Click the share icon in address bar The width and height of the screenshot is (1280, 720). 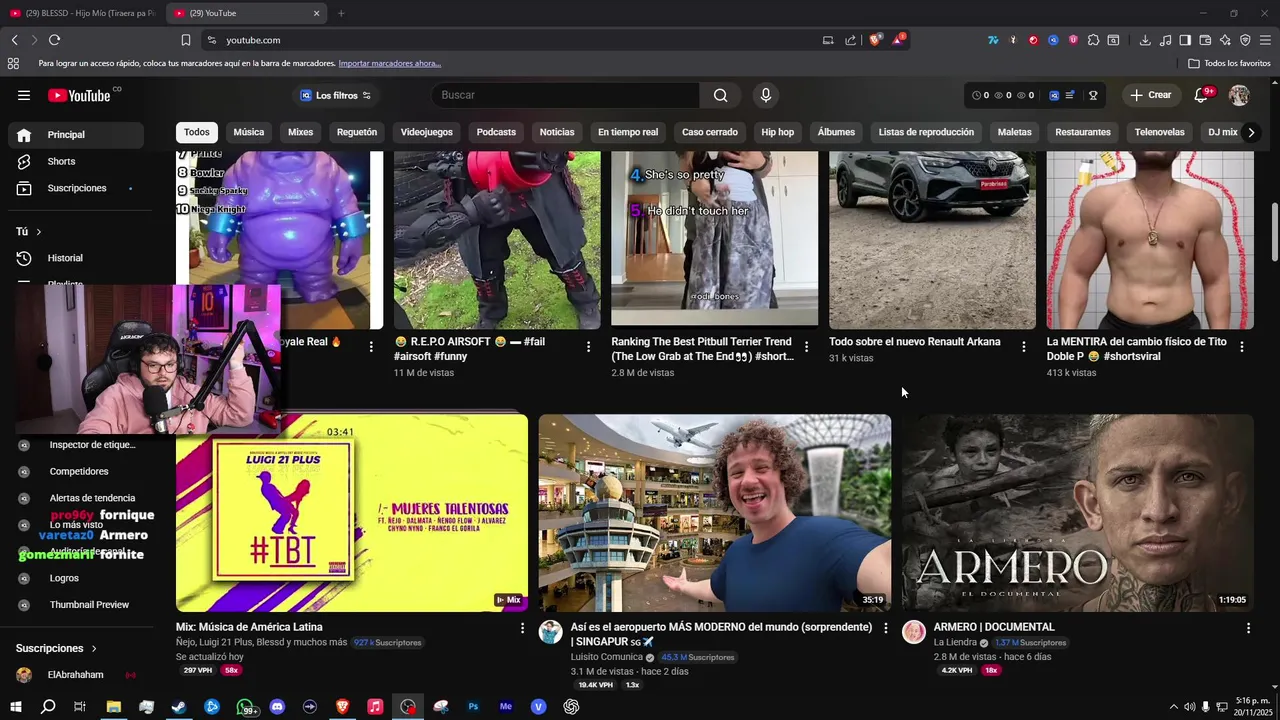(x=851, y=40)
